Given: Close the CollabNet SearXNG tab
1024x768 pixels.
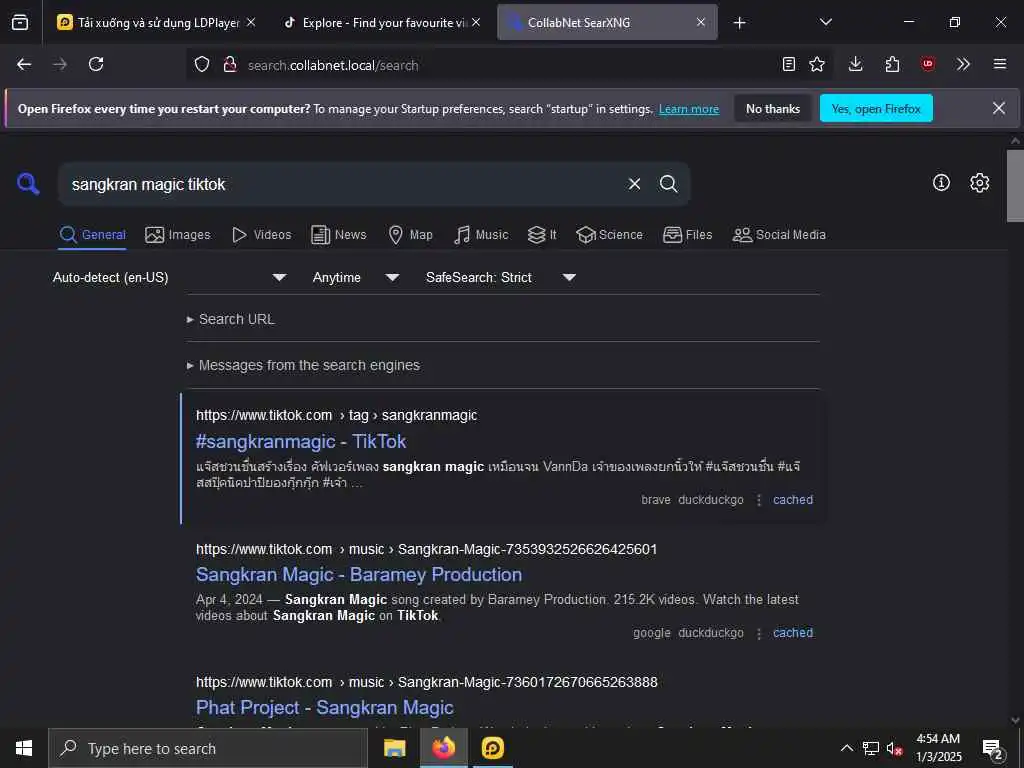Looking at the screenshot, I should (x=701, y=22).
